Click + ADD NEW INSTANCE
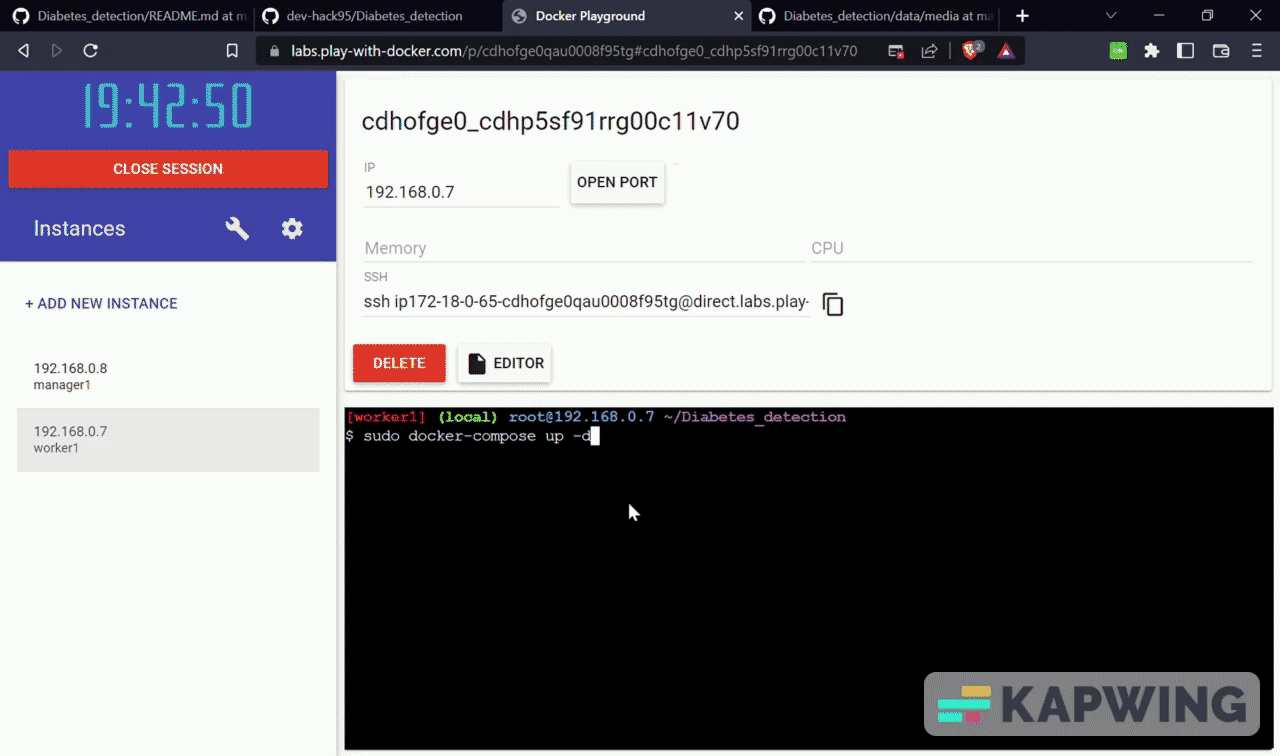 101,303
